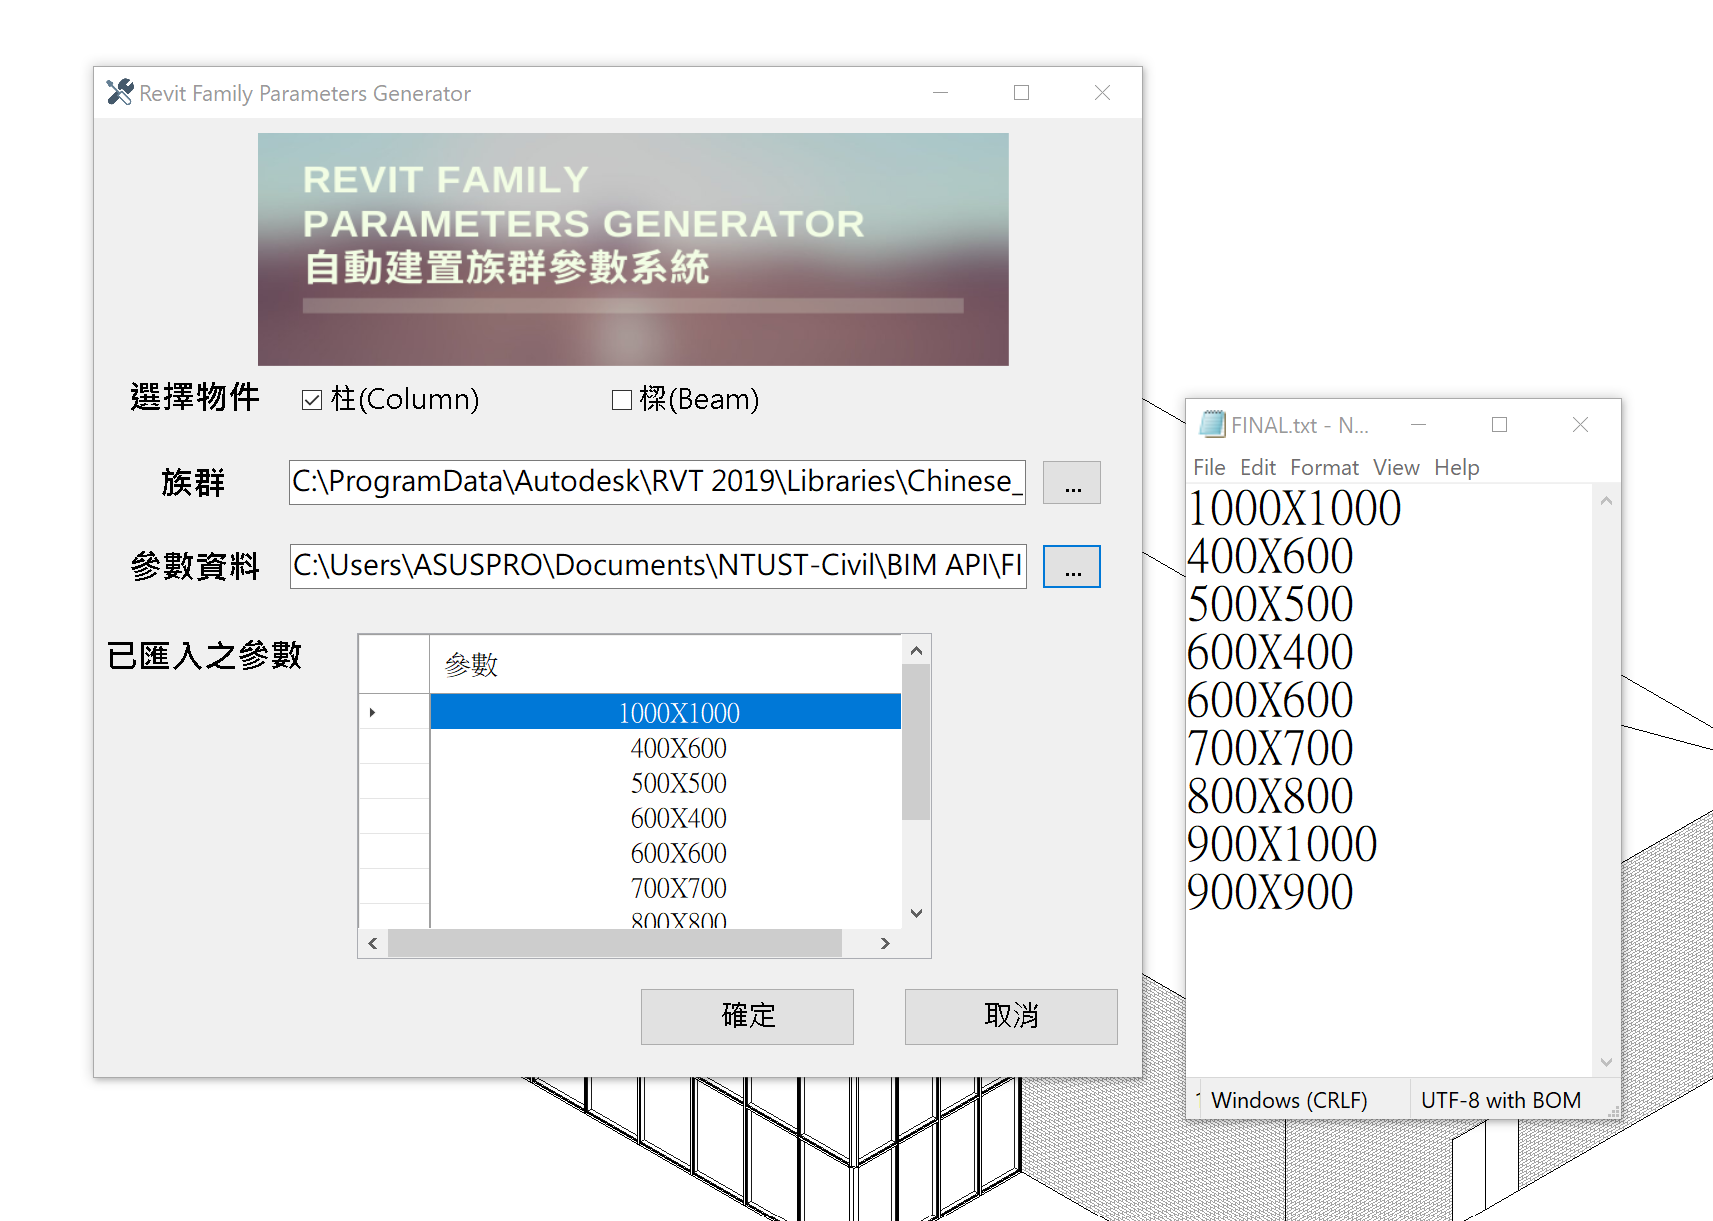Click the grid's scroll down arrow
The width and height of the screenshot is (1713, 1221).
tap(916, 913)
